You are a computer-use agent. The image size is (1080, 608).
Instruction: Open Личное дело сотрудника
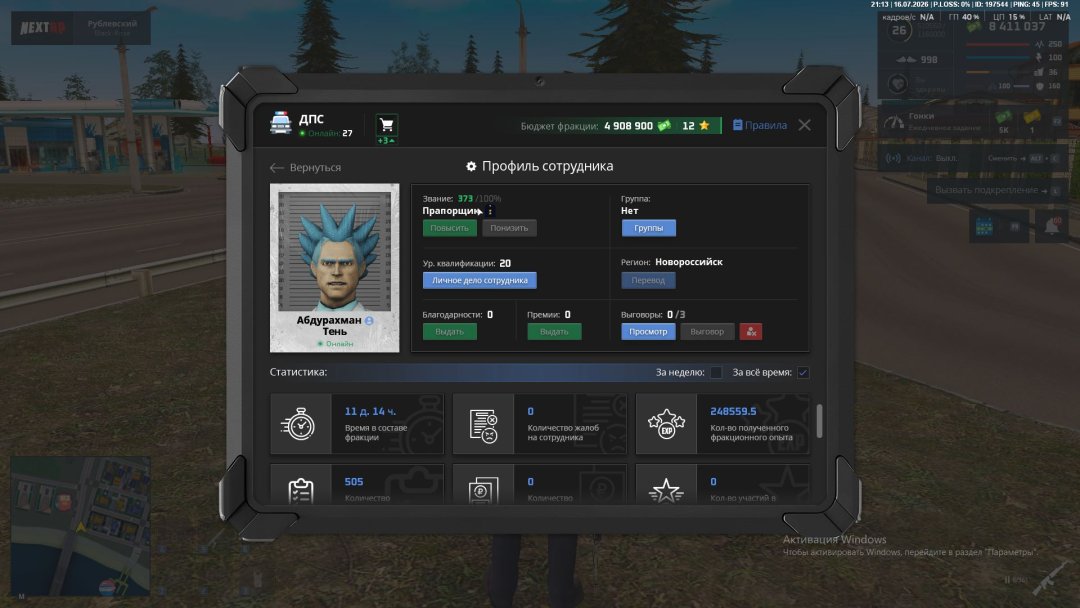point(479,280)
